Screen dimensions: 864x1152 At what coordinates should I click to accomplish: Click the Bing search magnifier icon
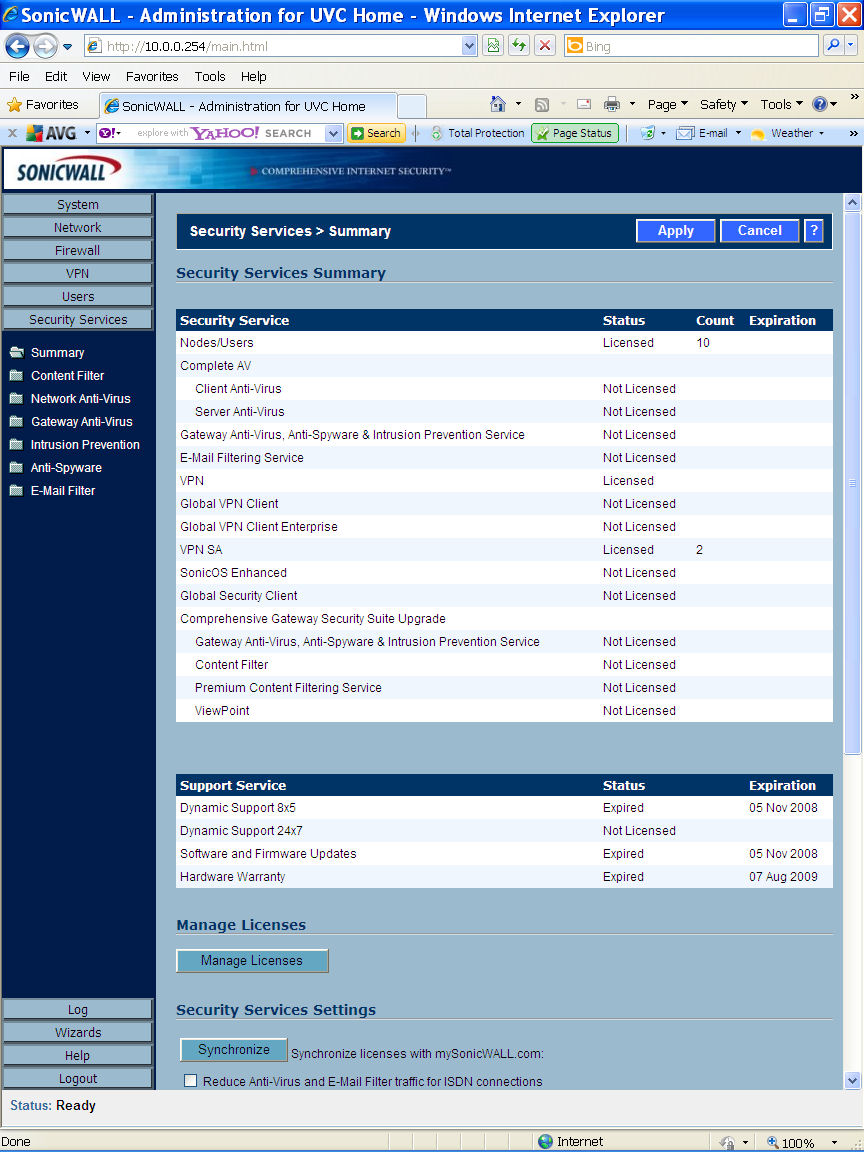coord(833,46)
